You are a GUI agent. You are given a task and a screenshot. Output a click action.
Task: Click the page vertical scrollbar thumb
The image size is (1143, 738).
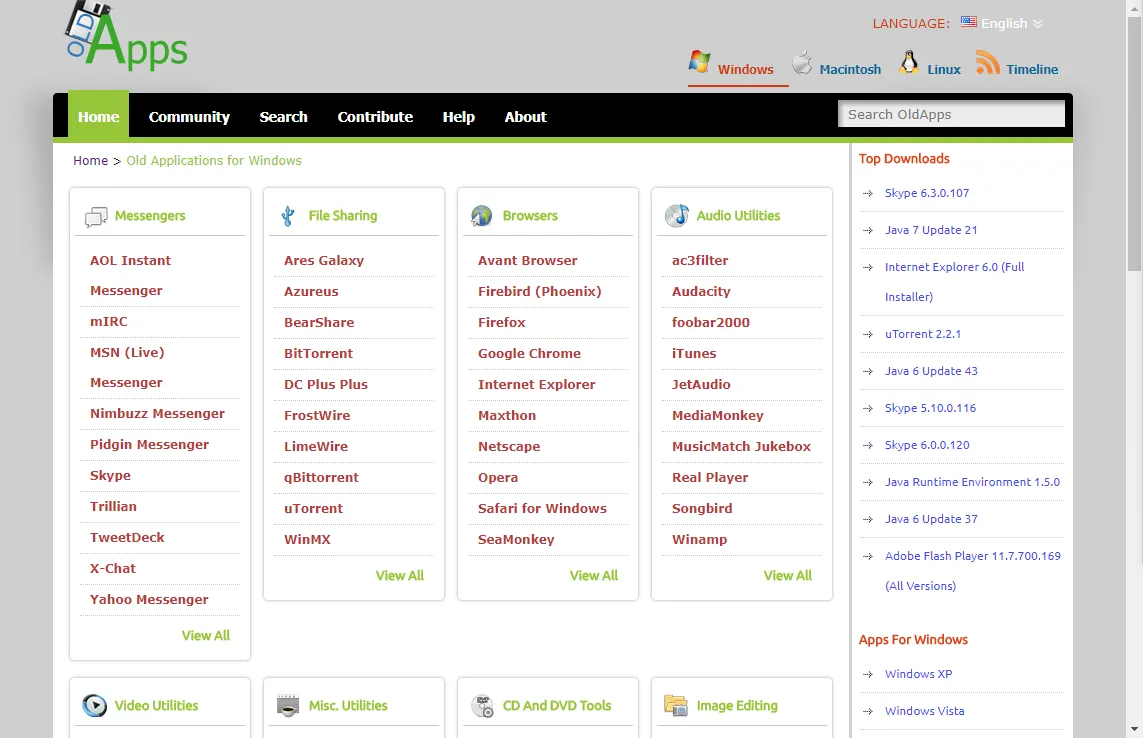tap(1134, 142)
